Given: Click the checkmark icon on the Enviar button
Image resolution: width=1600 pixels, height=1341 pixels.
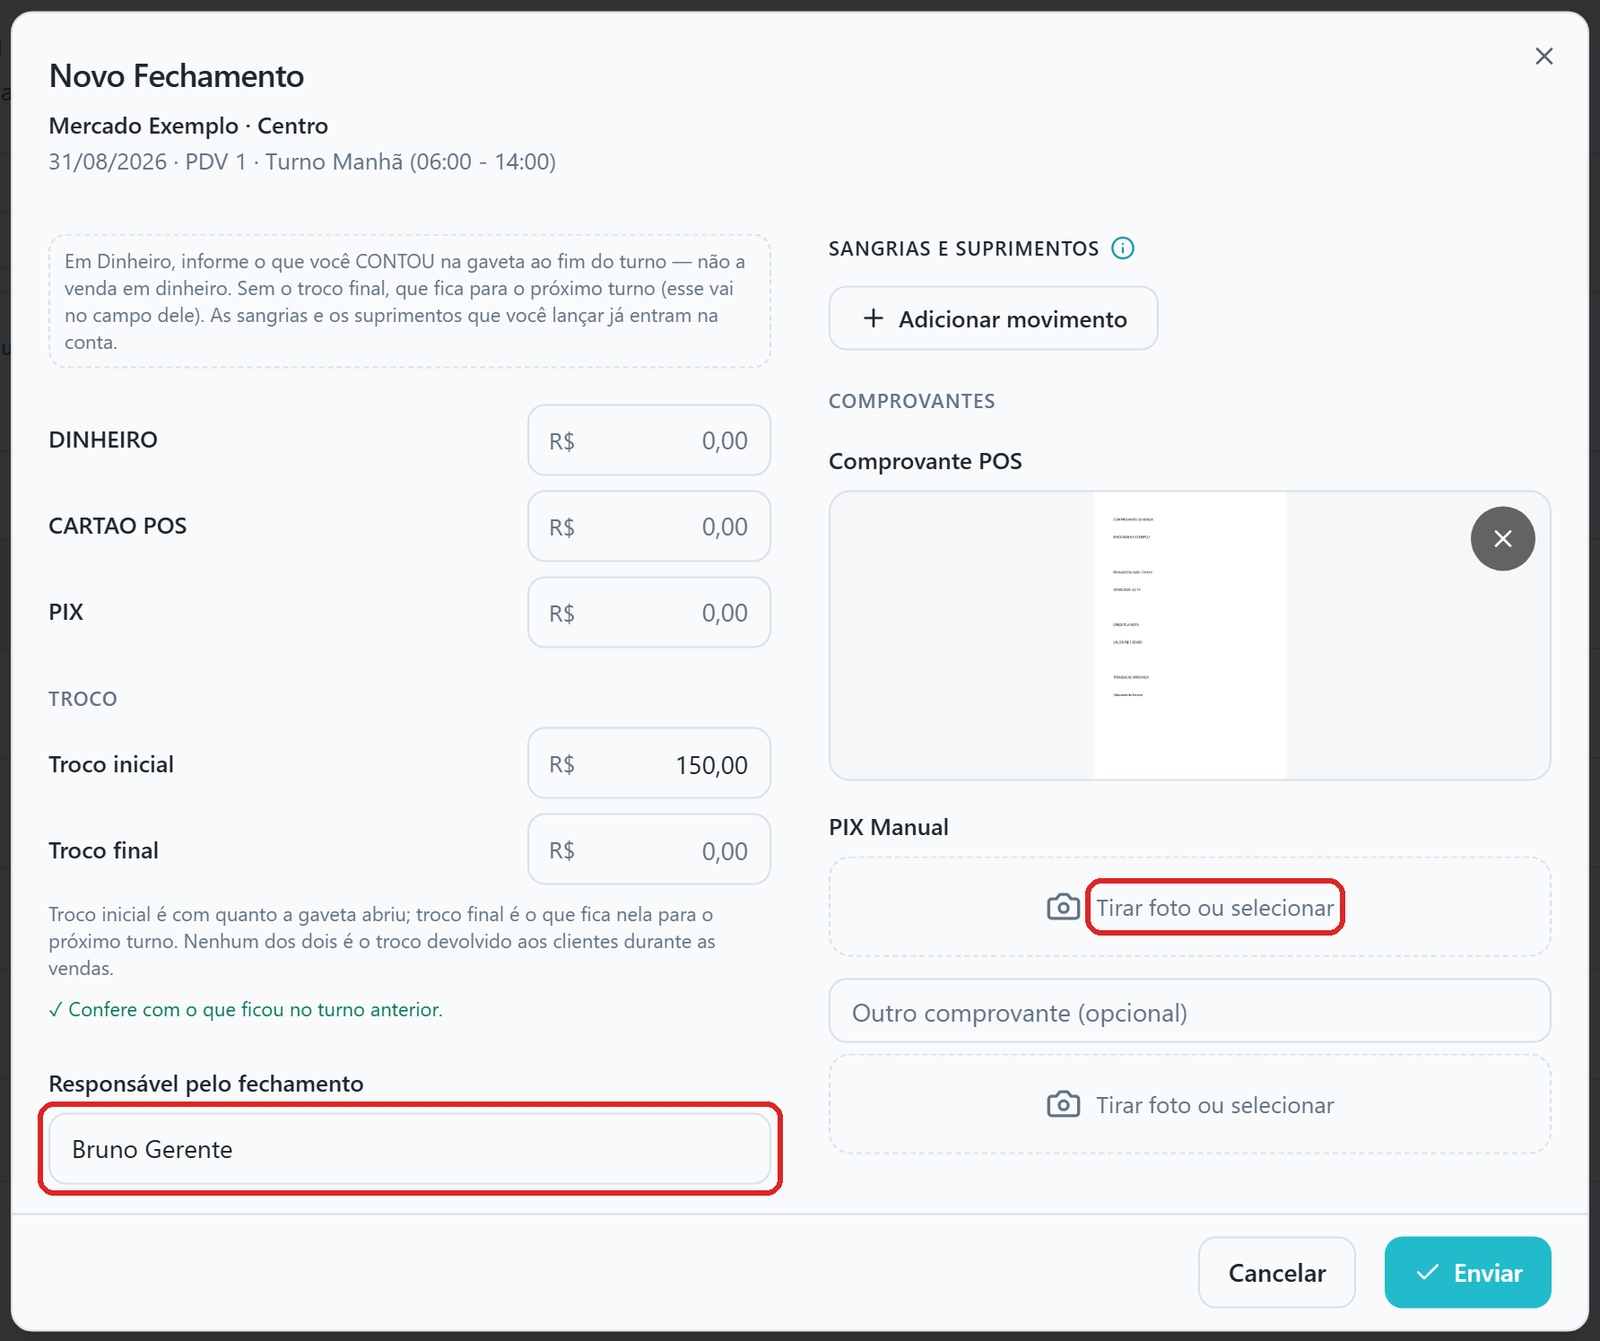Looking at the screenshot, I should [x=1427, y=1272].
